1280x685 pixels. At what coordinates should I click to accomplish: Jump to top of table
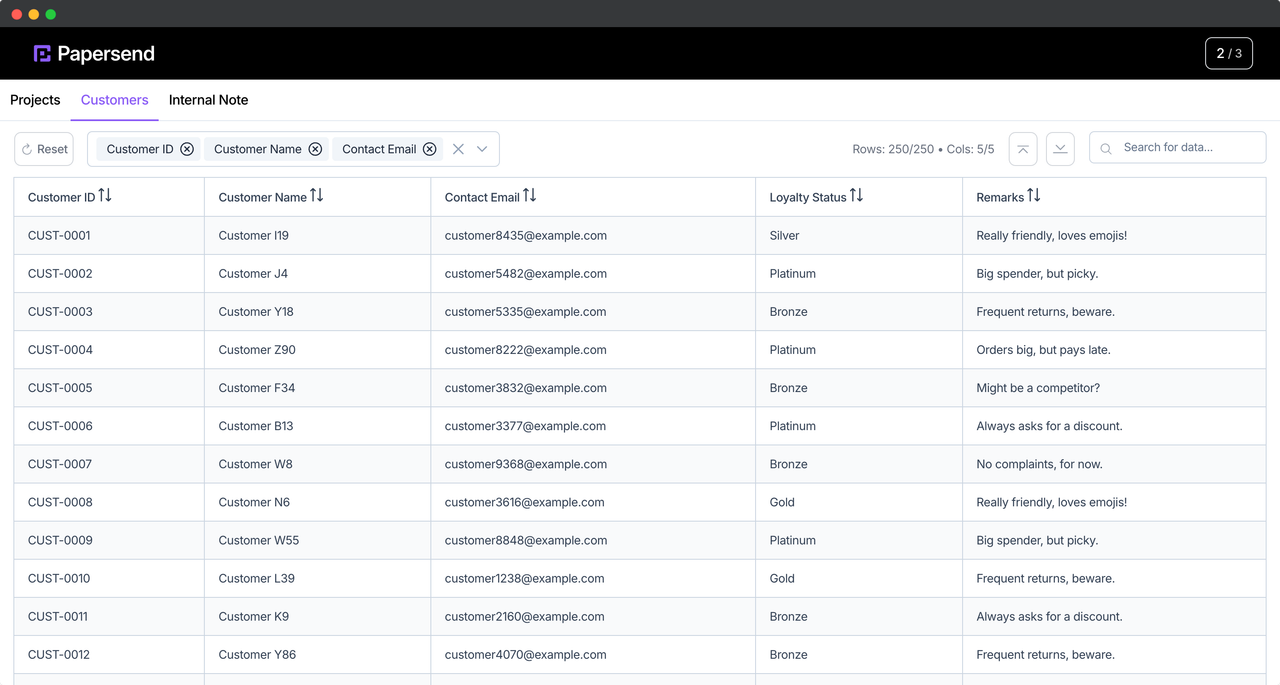coord(1023,149)
